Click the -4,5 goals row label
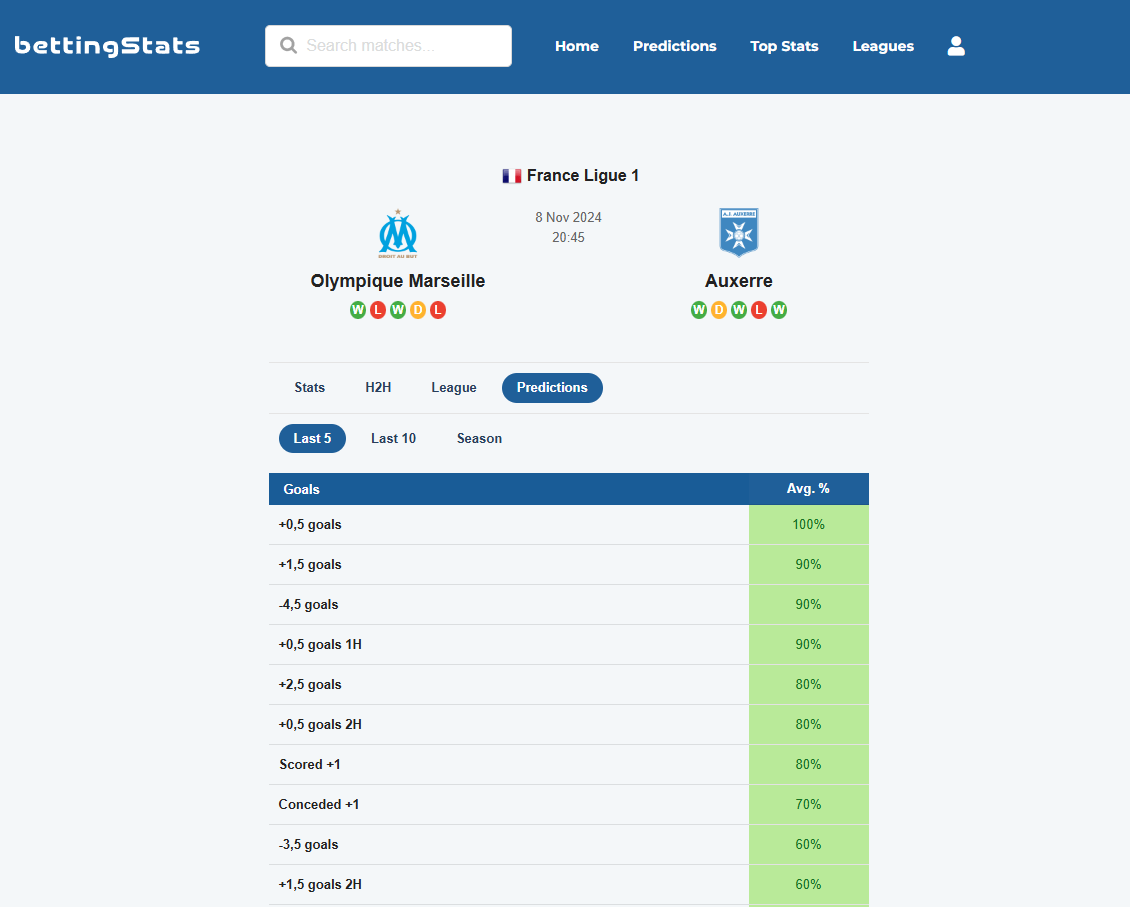Image resolution: width=1130 pixels, height=907 pixels. point(308,604)
